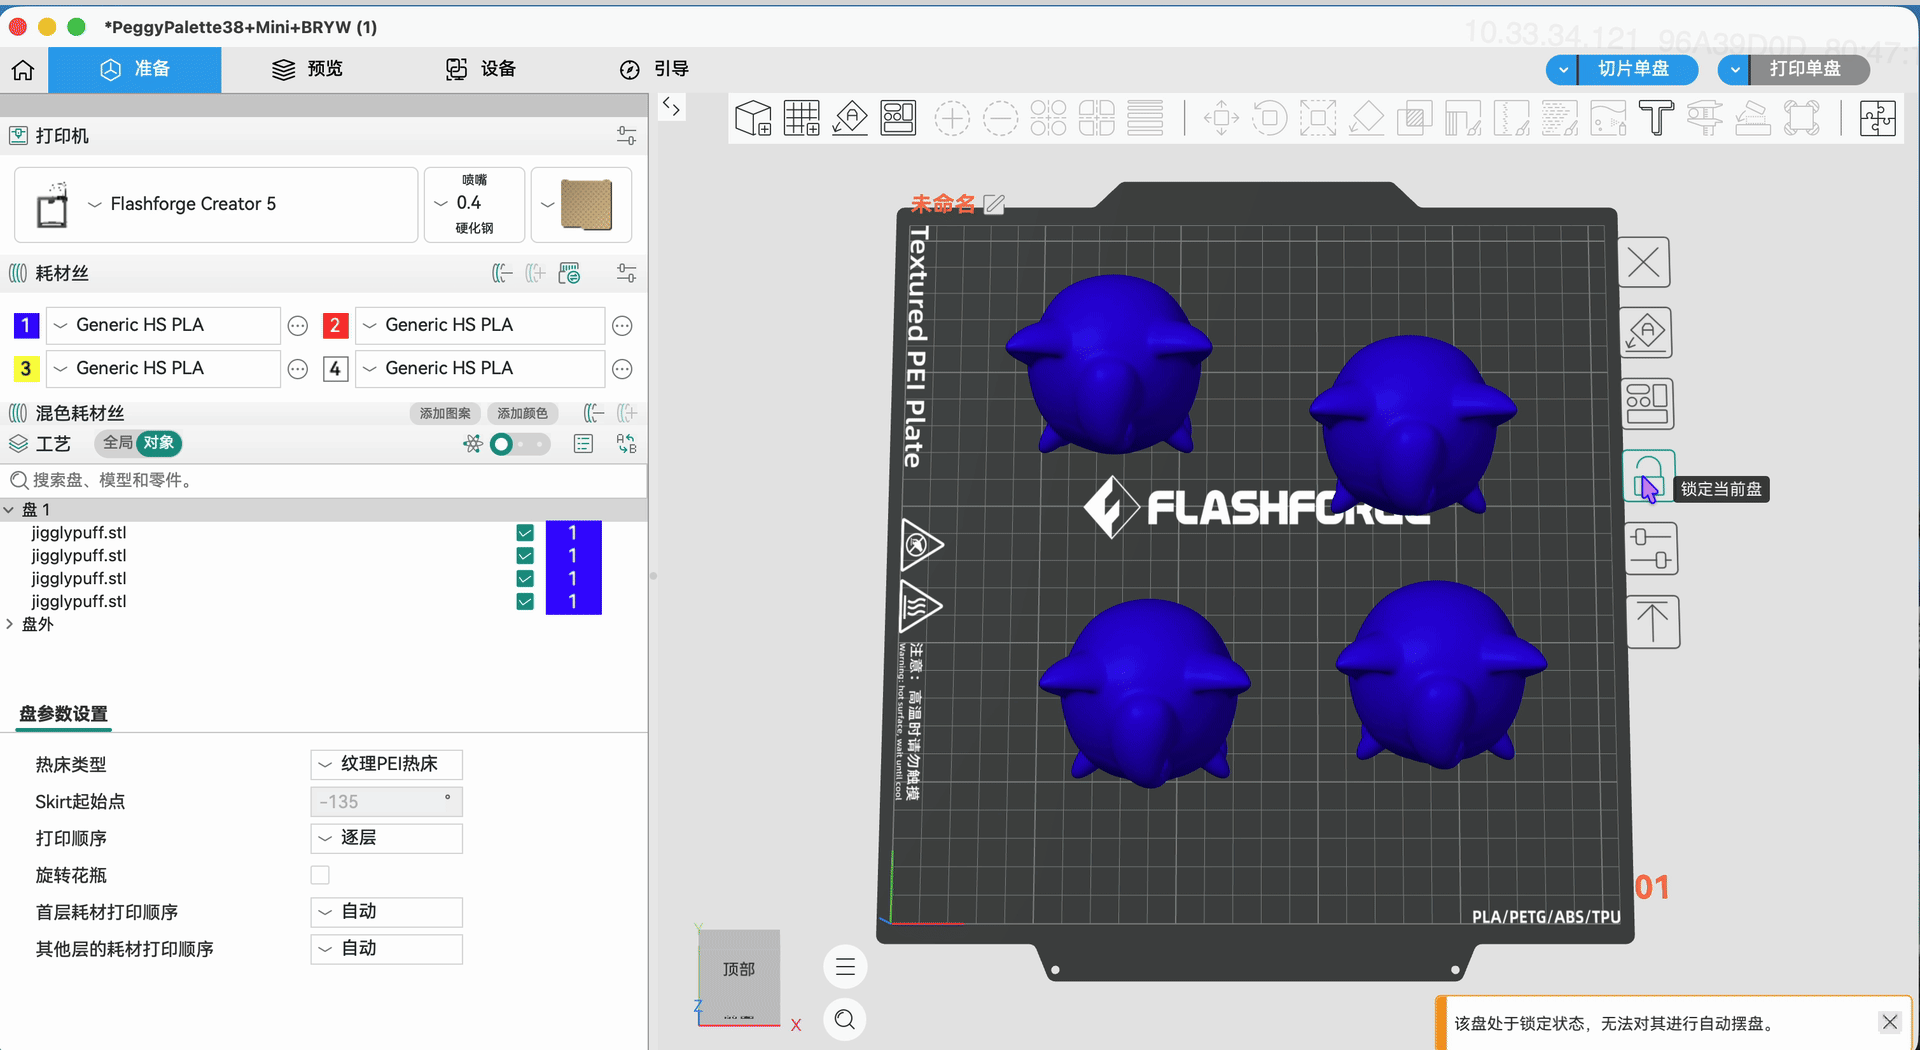Dismiss the locked-plate notification
Screen dimensions: 1920x1050
click(1890, 1022)
